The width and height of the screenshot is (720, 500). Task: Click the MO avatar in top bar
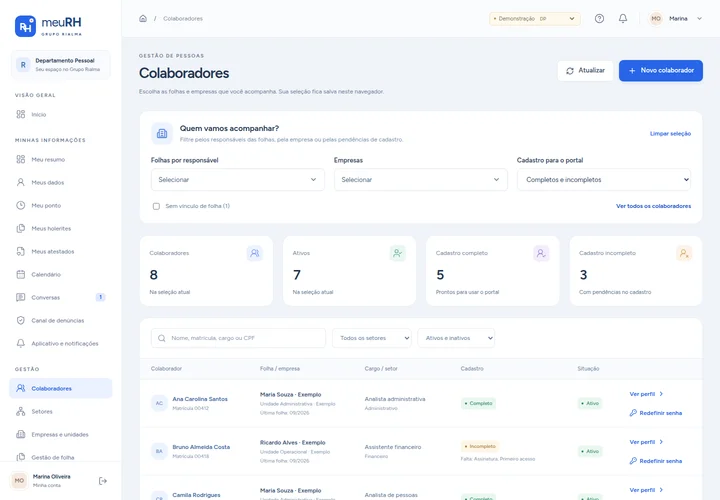point(656,18)
